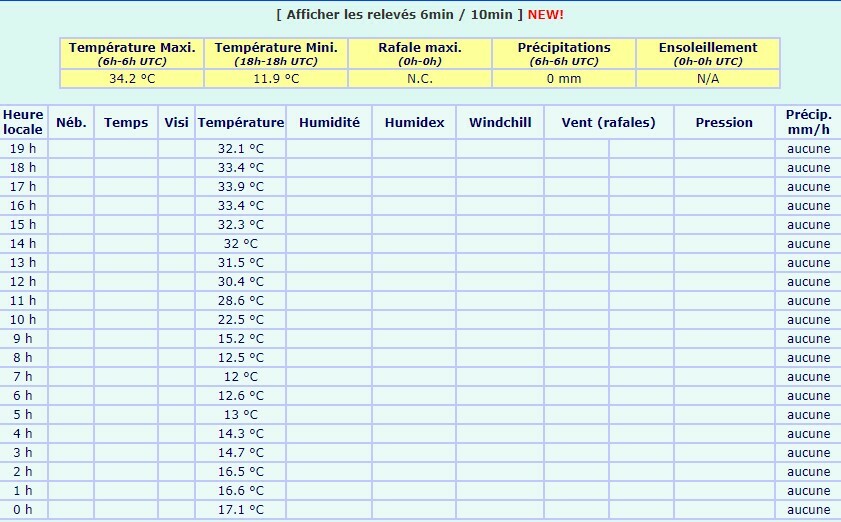Viewport: 841px width, 522px height.
Task: Click the 'Précip. mm/h' column header
Action: [808, 122]
